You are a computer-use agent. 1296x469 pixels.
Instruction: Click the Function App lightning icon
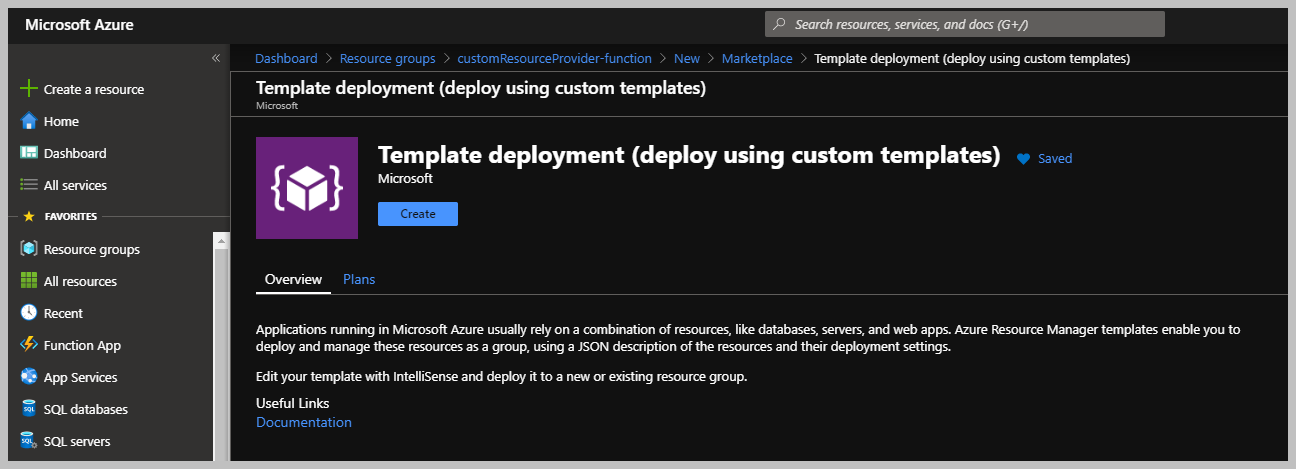click(x=28, y=345)
